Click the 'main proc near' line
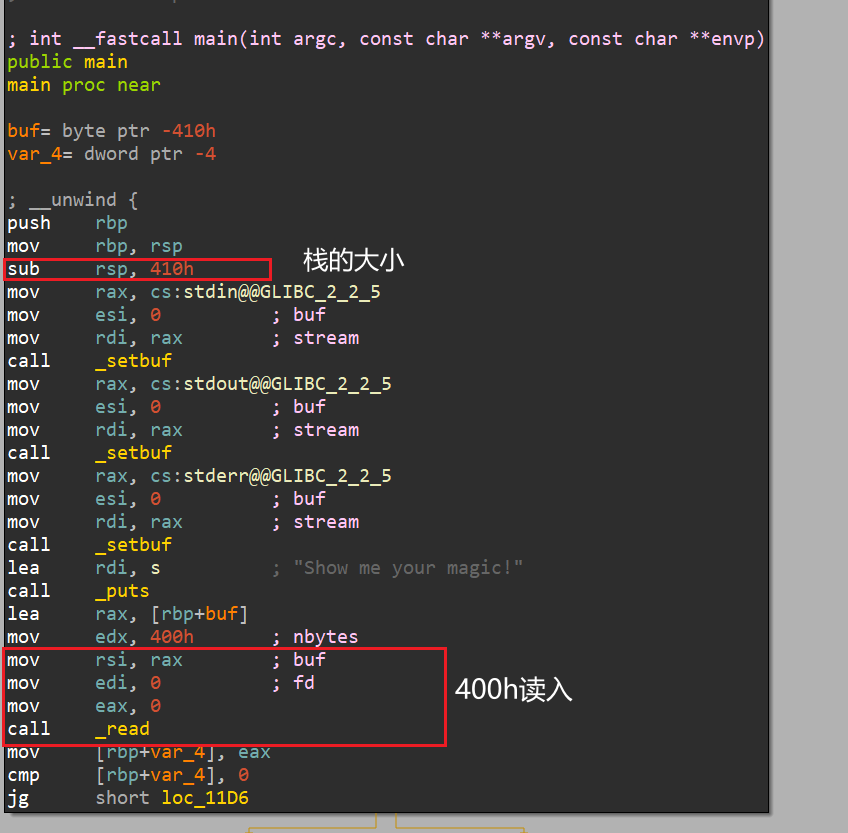 pyautogui.click(x=84, y=85)
